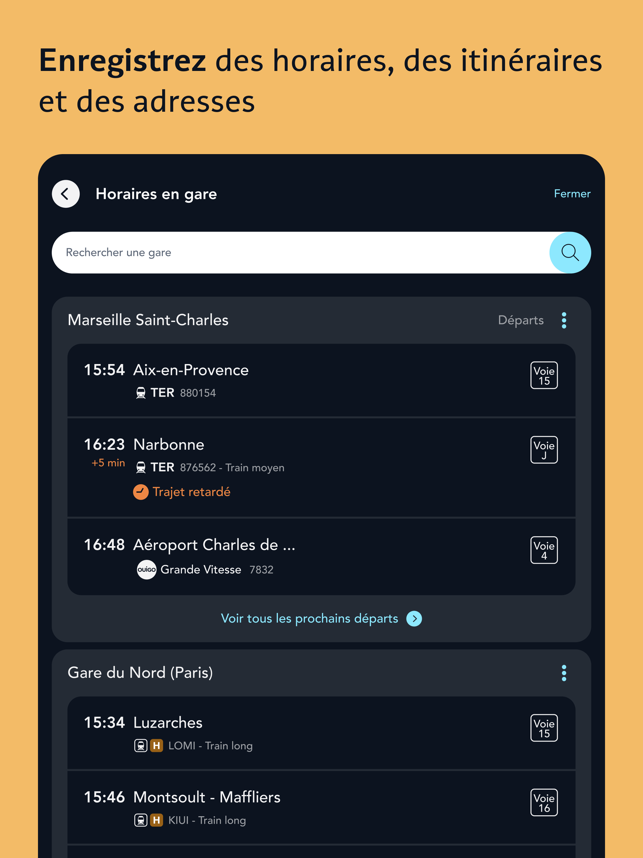
Task: Open the 15:54 Aix-en-Provence departure
Action: click(321, 380)
